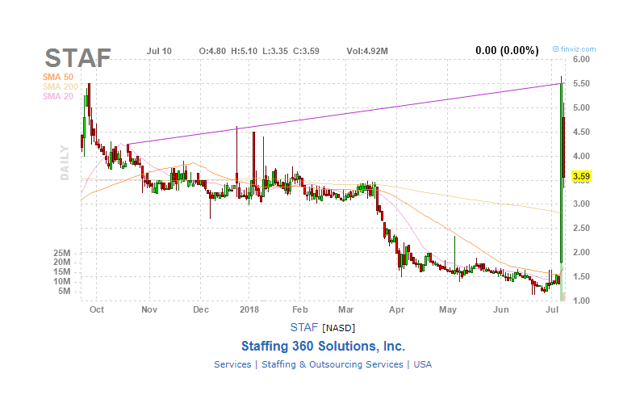Click the STAF ticker link below the chart
Viewport: 640px width, 412px height.
(304, 327)
